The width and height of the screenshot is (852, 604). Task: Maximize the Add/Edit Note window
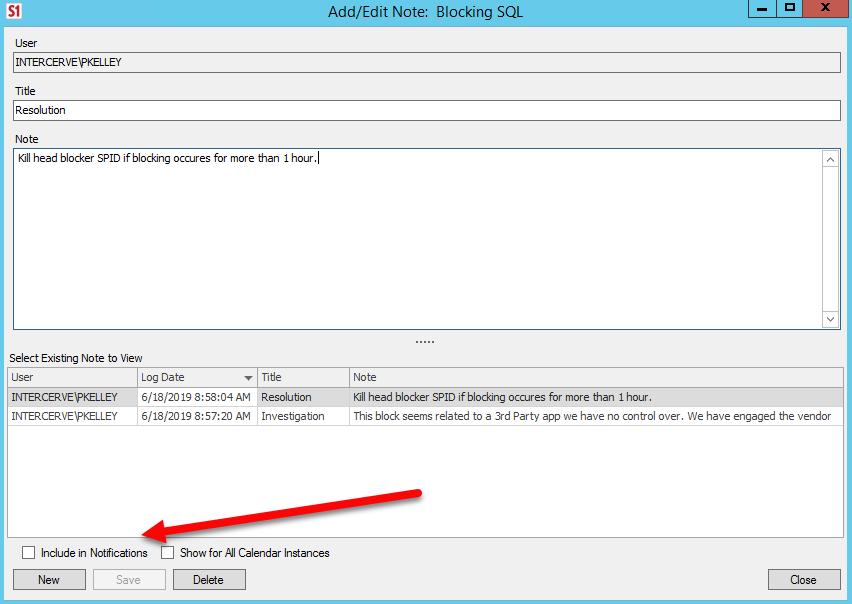tap(790, 9)
